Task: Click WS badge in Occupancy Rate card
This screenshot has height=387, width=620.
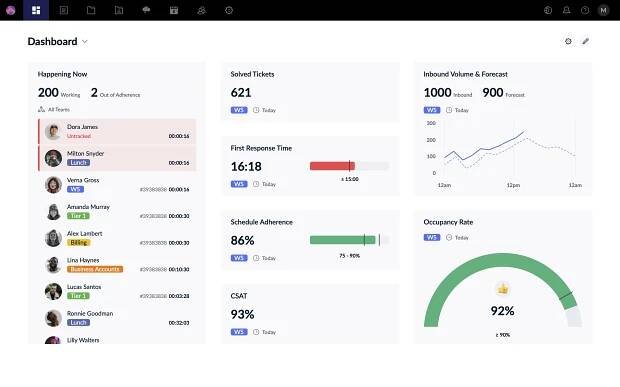Action: click(432, 237)
